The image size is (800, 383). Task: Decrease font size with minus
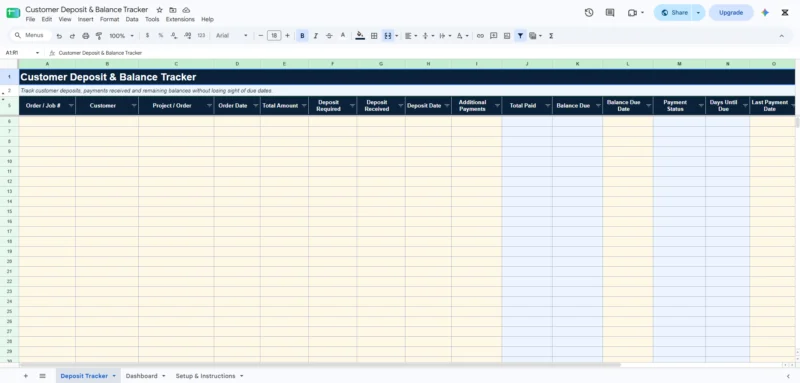[x=261, y=36]
